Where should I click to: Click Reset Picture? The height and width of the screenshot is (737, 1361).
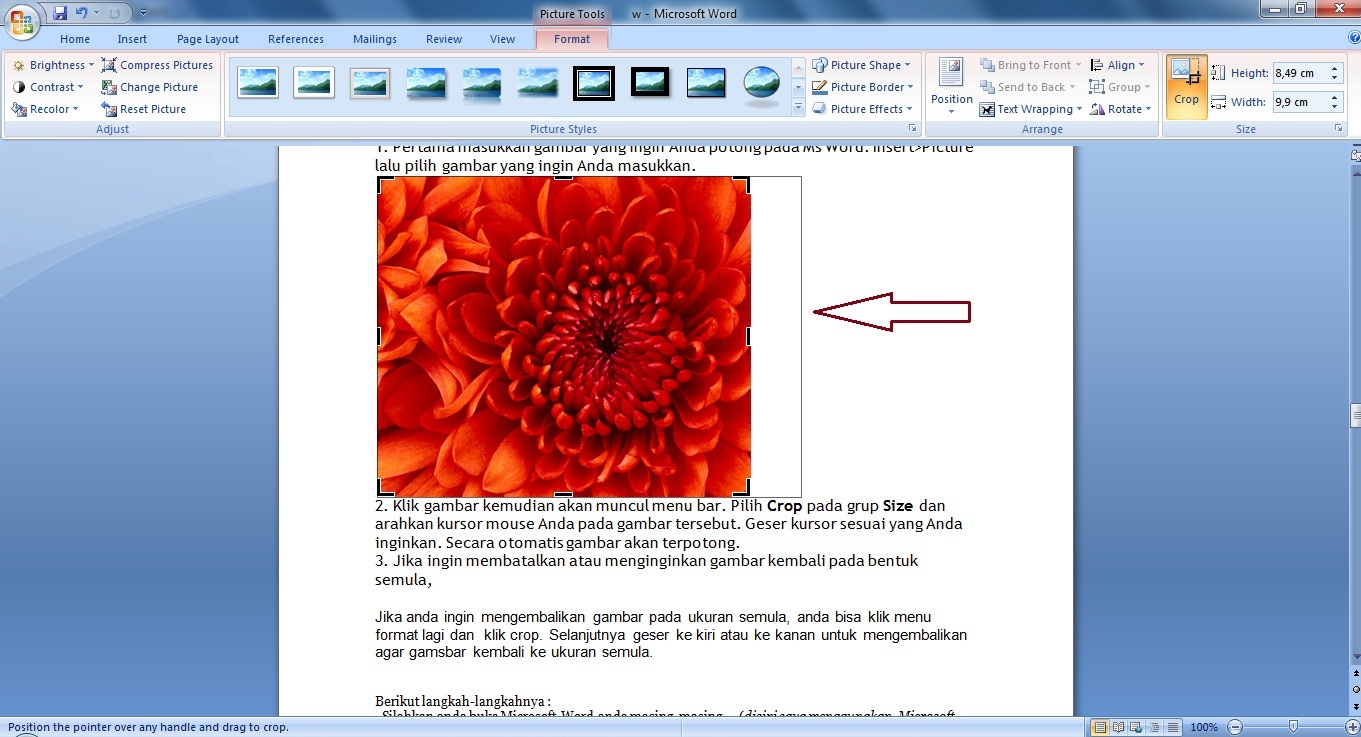click(144, 109)
